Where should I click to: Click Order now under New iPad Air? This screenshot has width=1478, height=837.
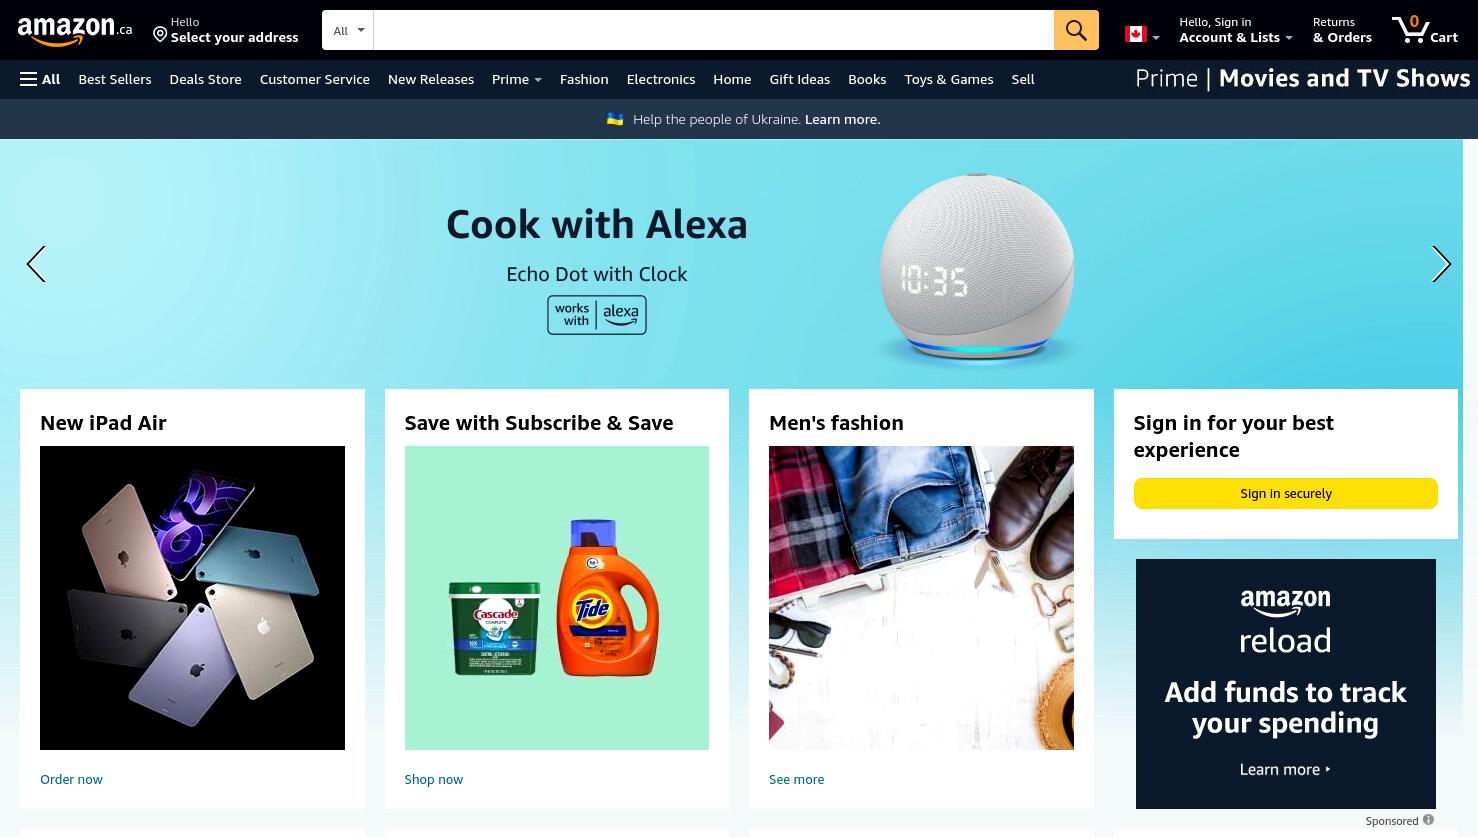71,779
